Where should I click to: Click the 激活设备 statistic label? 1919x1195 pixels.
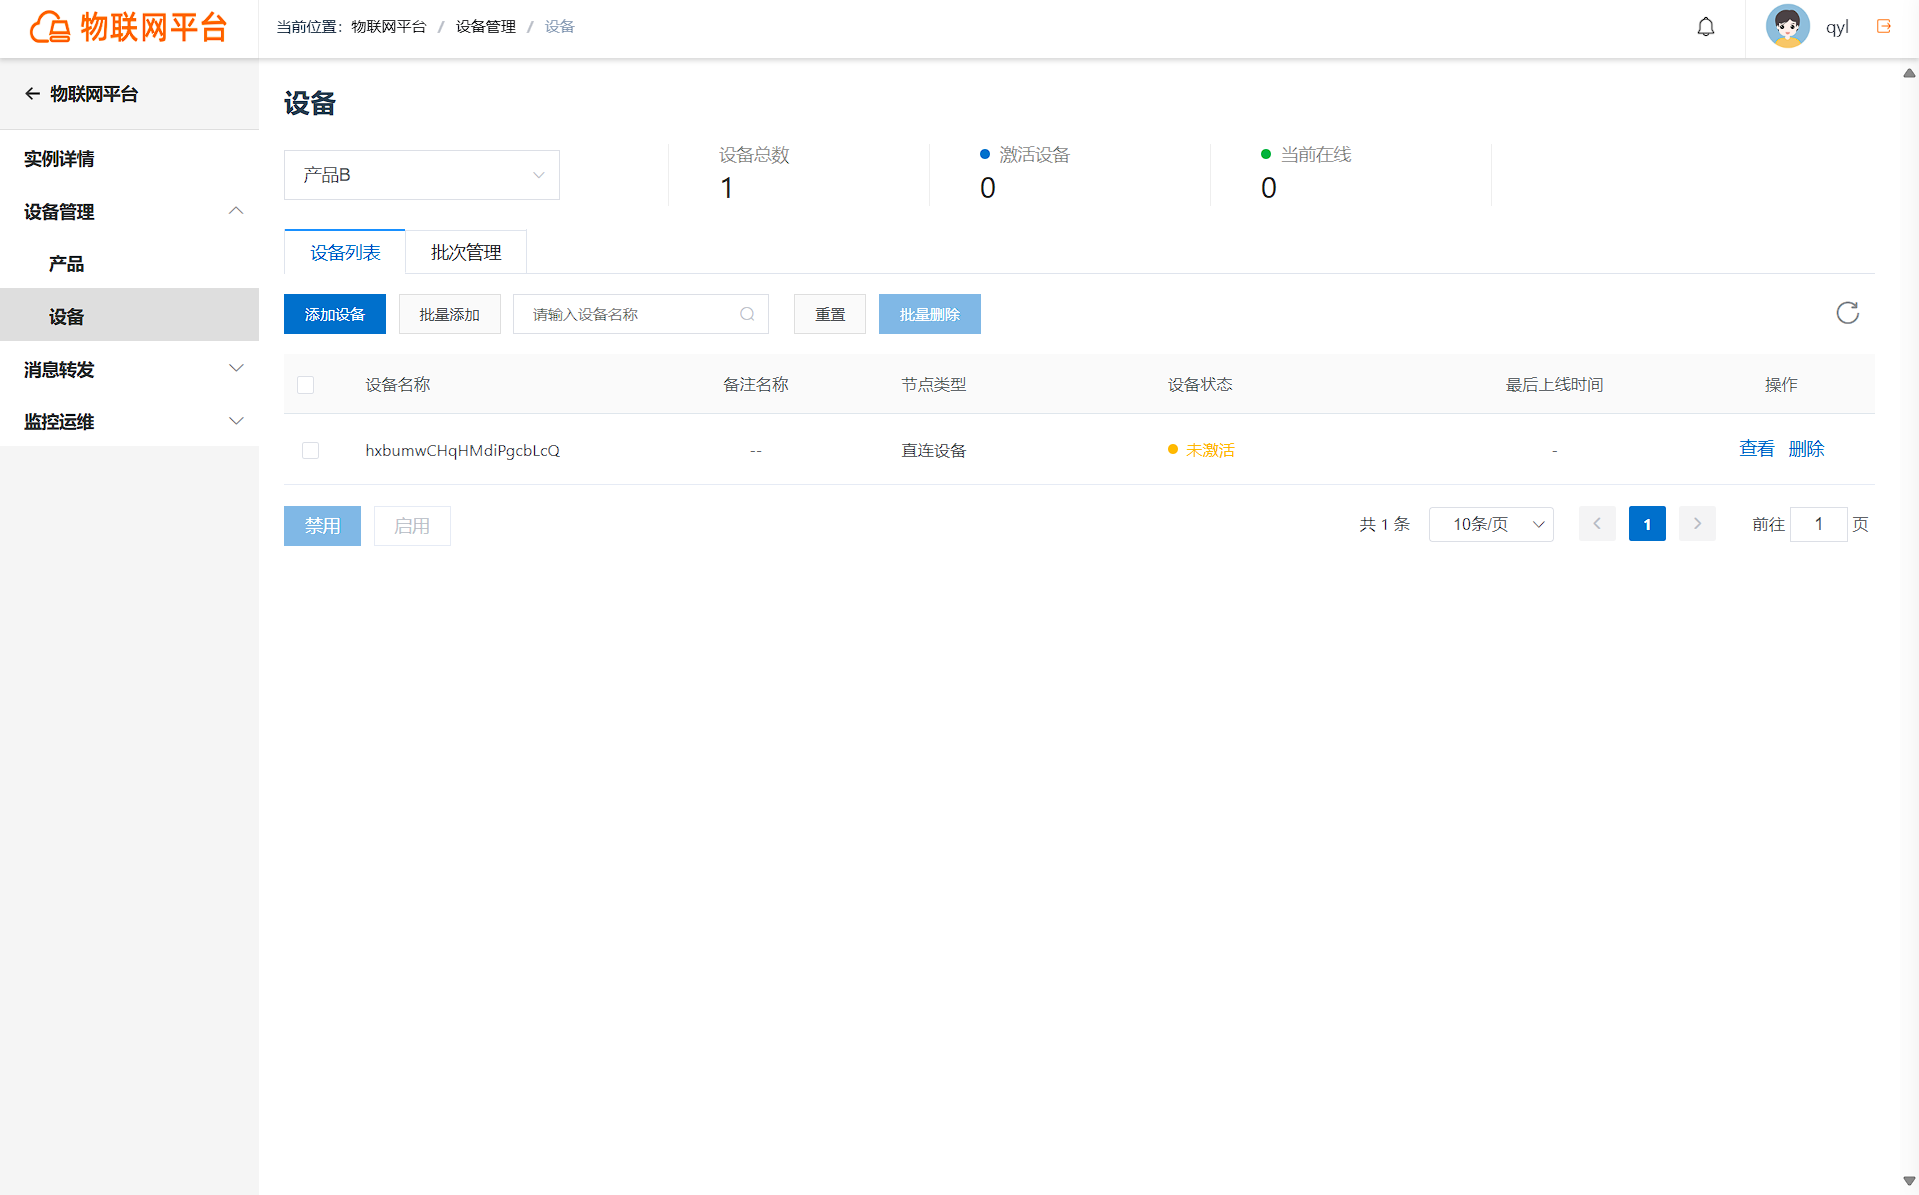1035,155
